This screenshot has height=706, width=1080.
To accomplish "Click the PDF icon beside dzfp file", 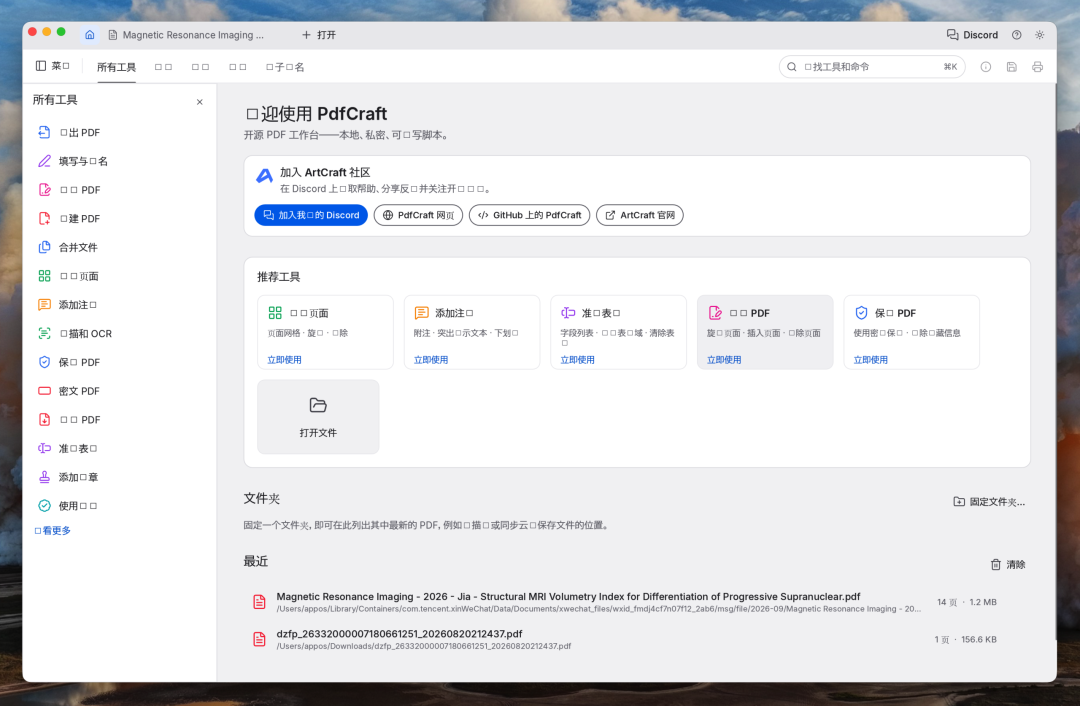I will [259, 639].
